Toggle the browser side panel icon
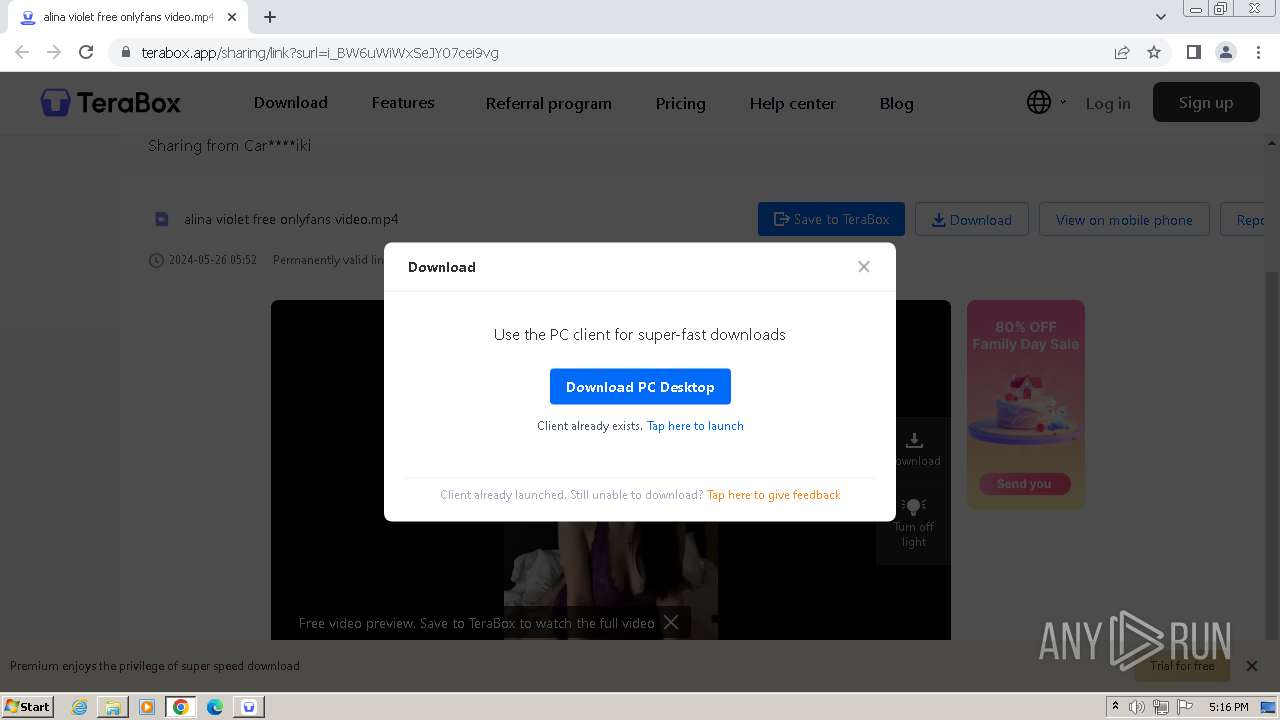Screen dimensions: 1280x720 1193,52
